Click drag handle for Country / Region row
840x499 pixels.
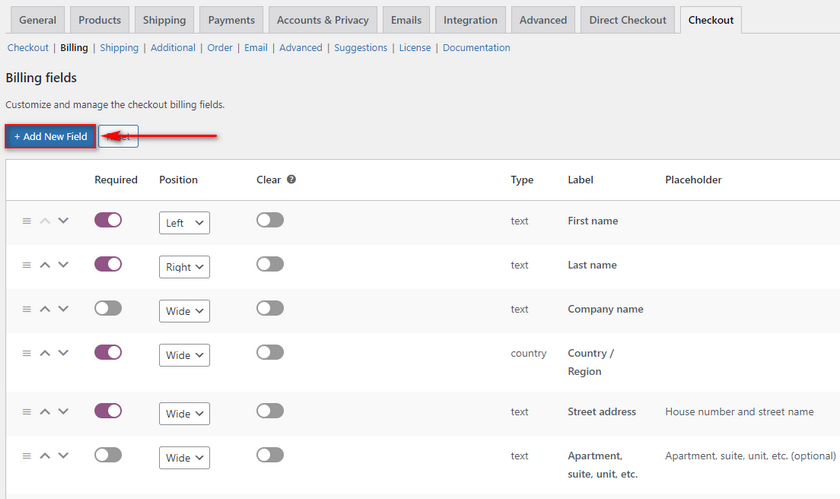coord(26,353)
